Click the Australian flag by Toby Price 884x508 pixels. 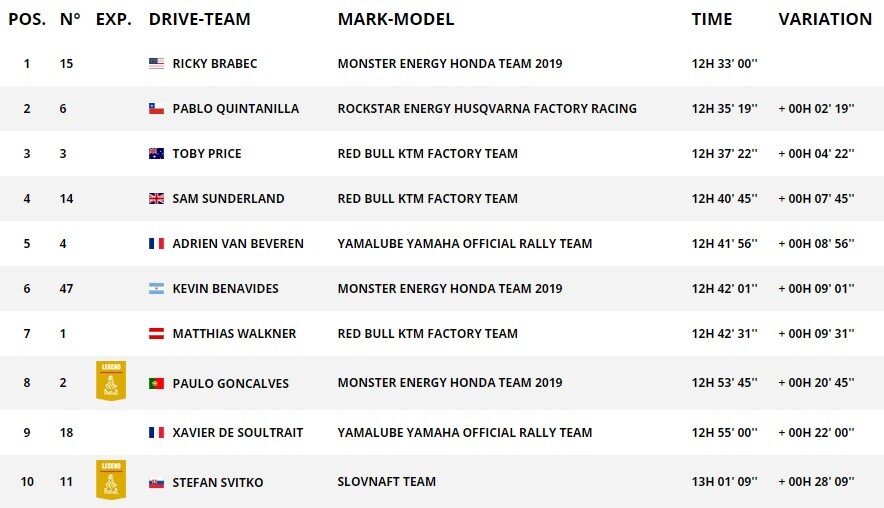156,153
